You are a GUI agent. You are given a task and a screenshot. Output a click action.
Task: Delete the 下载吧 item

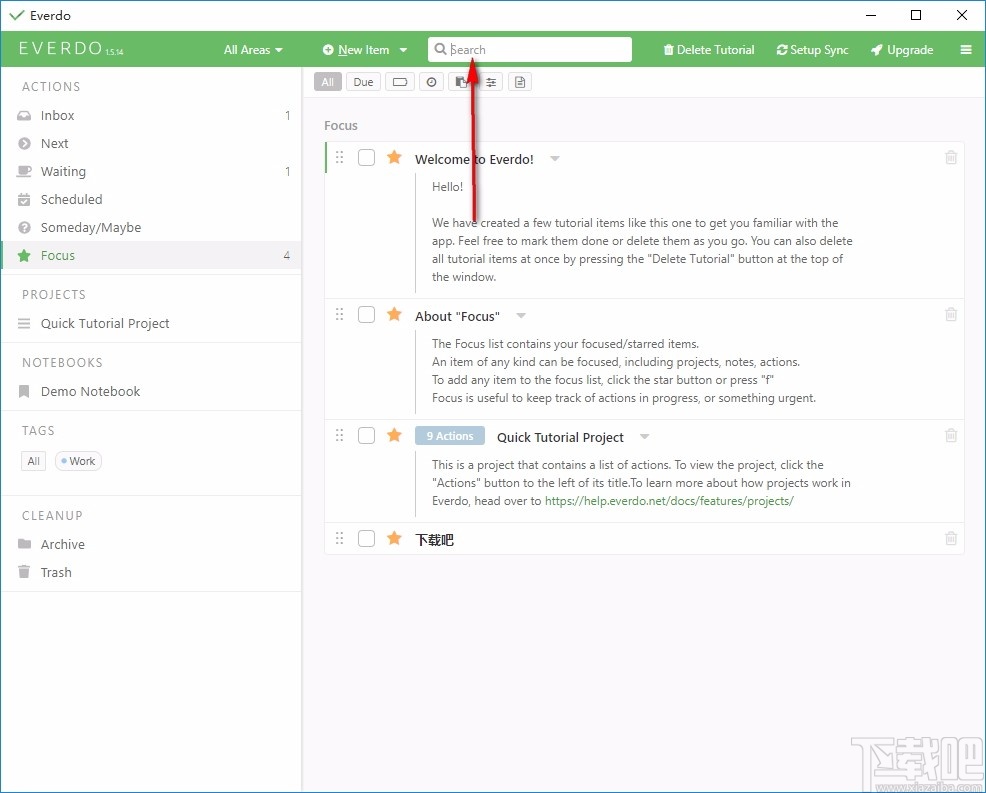pos(951,538)
